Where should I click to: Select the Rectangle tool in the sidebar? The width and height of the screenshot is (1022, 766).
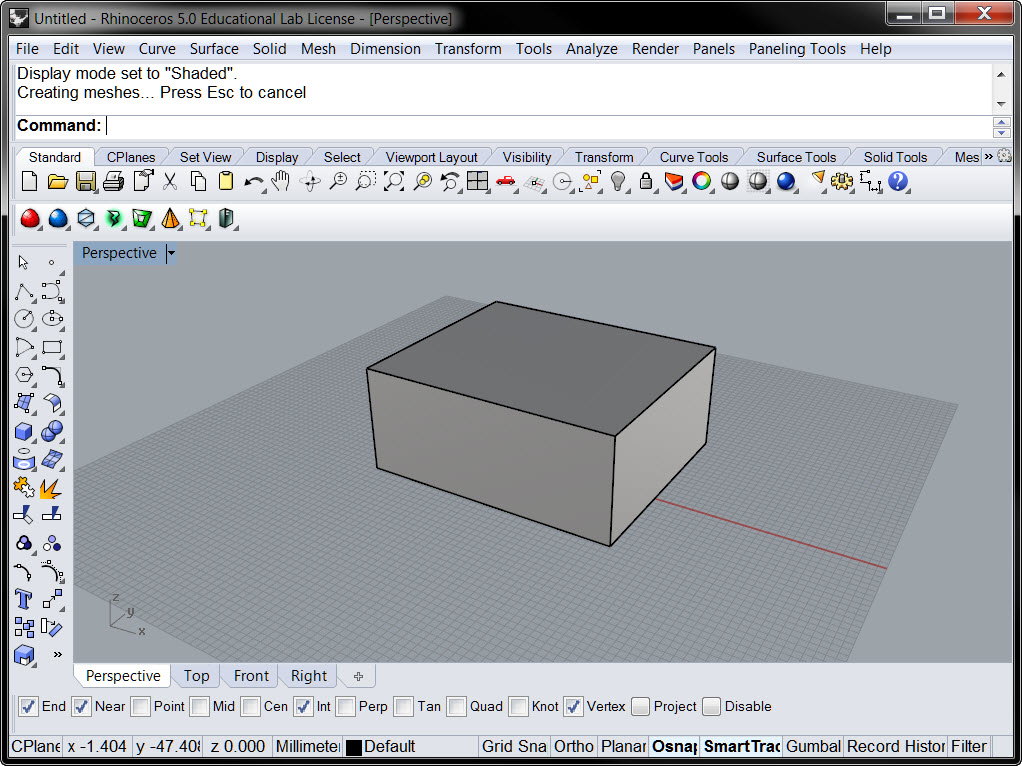point(52,347)
